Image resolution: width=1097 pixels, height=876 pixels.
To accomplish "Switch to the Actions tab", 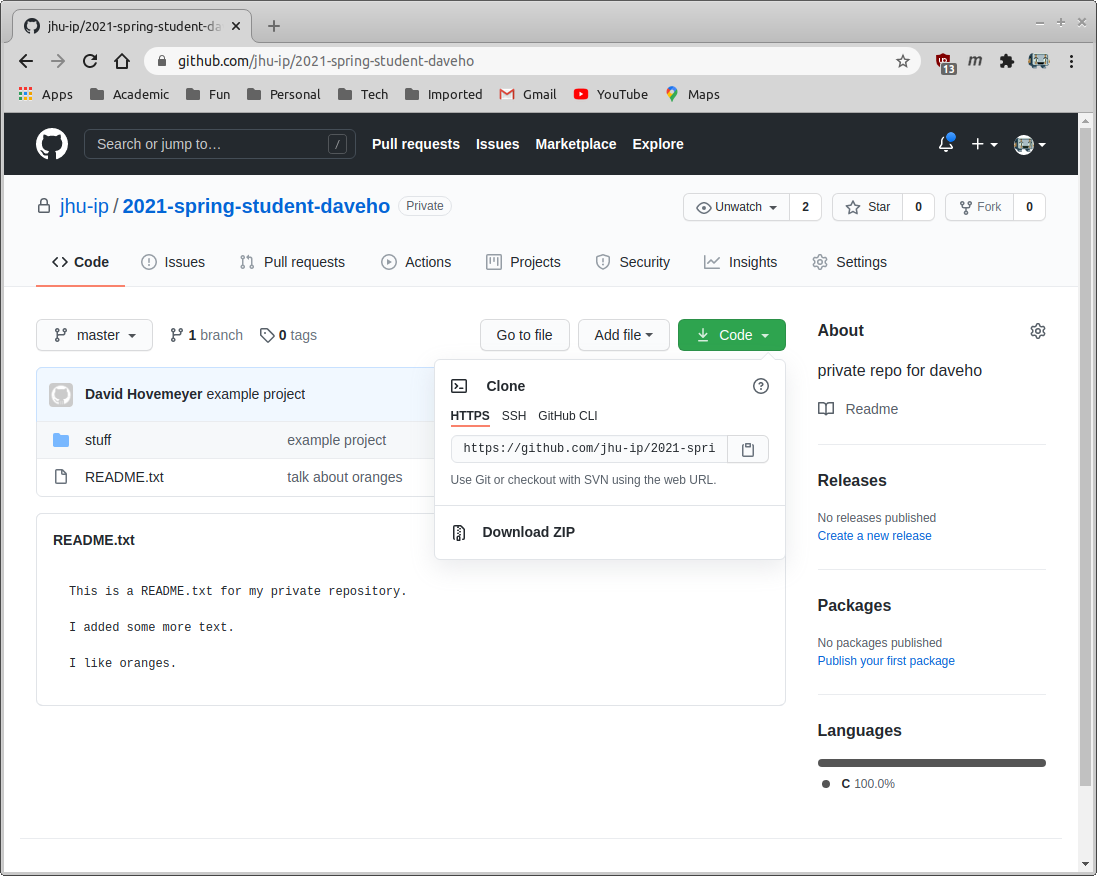I will click(x=416, y=262).
